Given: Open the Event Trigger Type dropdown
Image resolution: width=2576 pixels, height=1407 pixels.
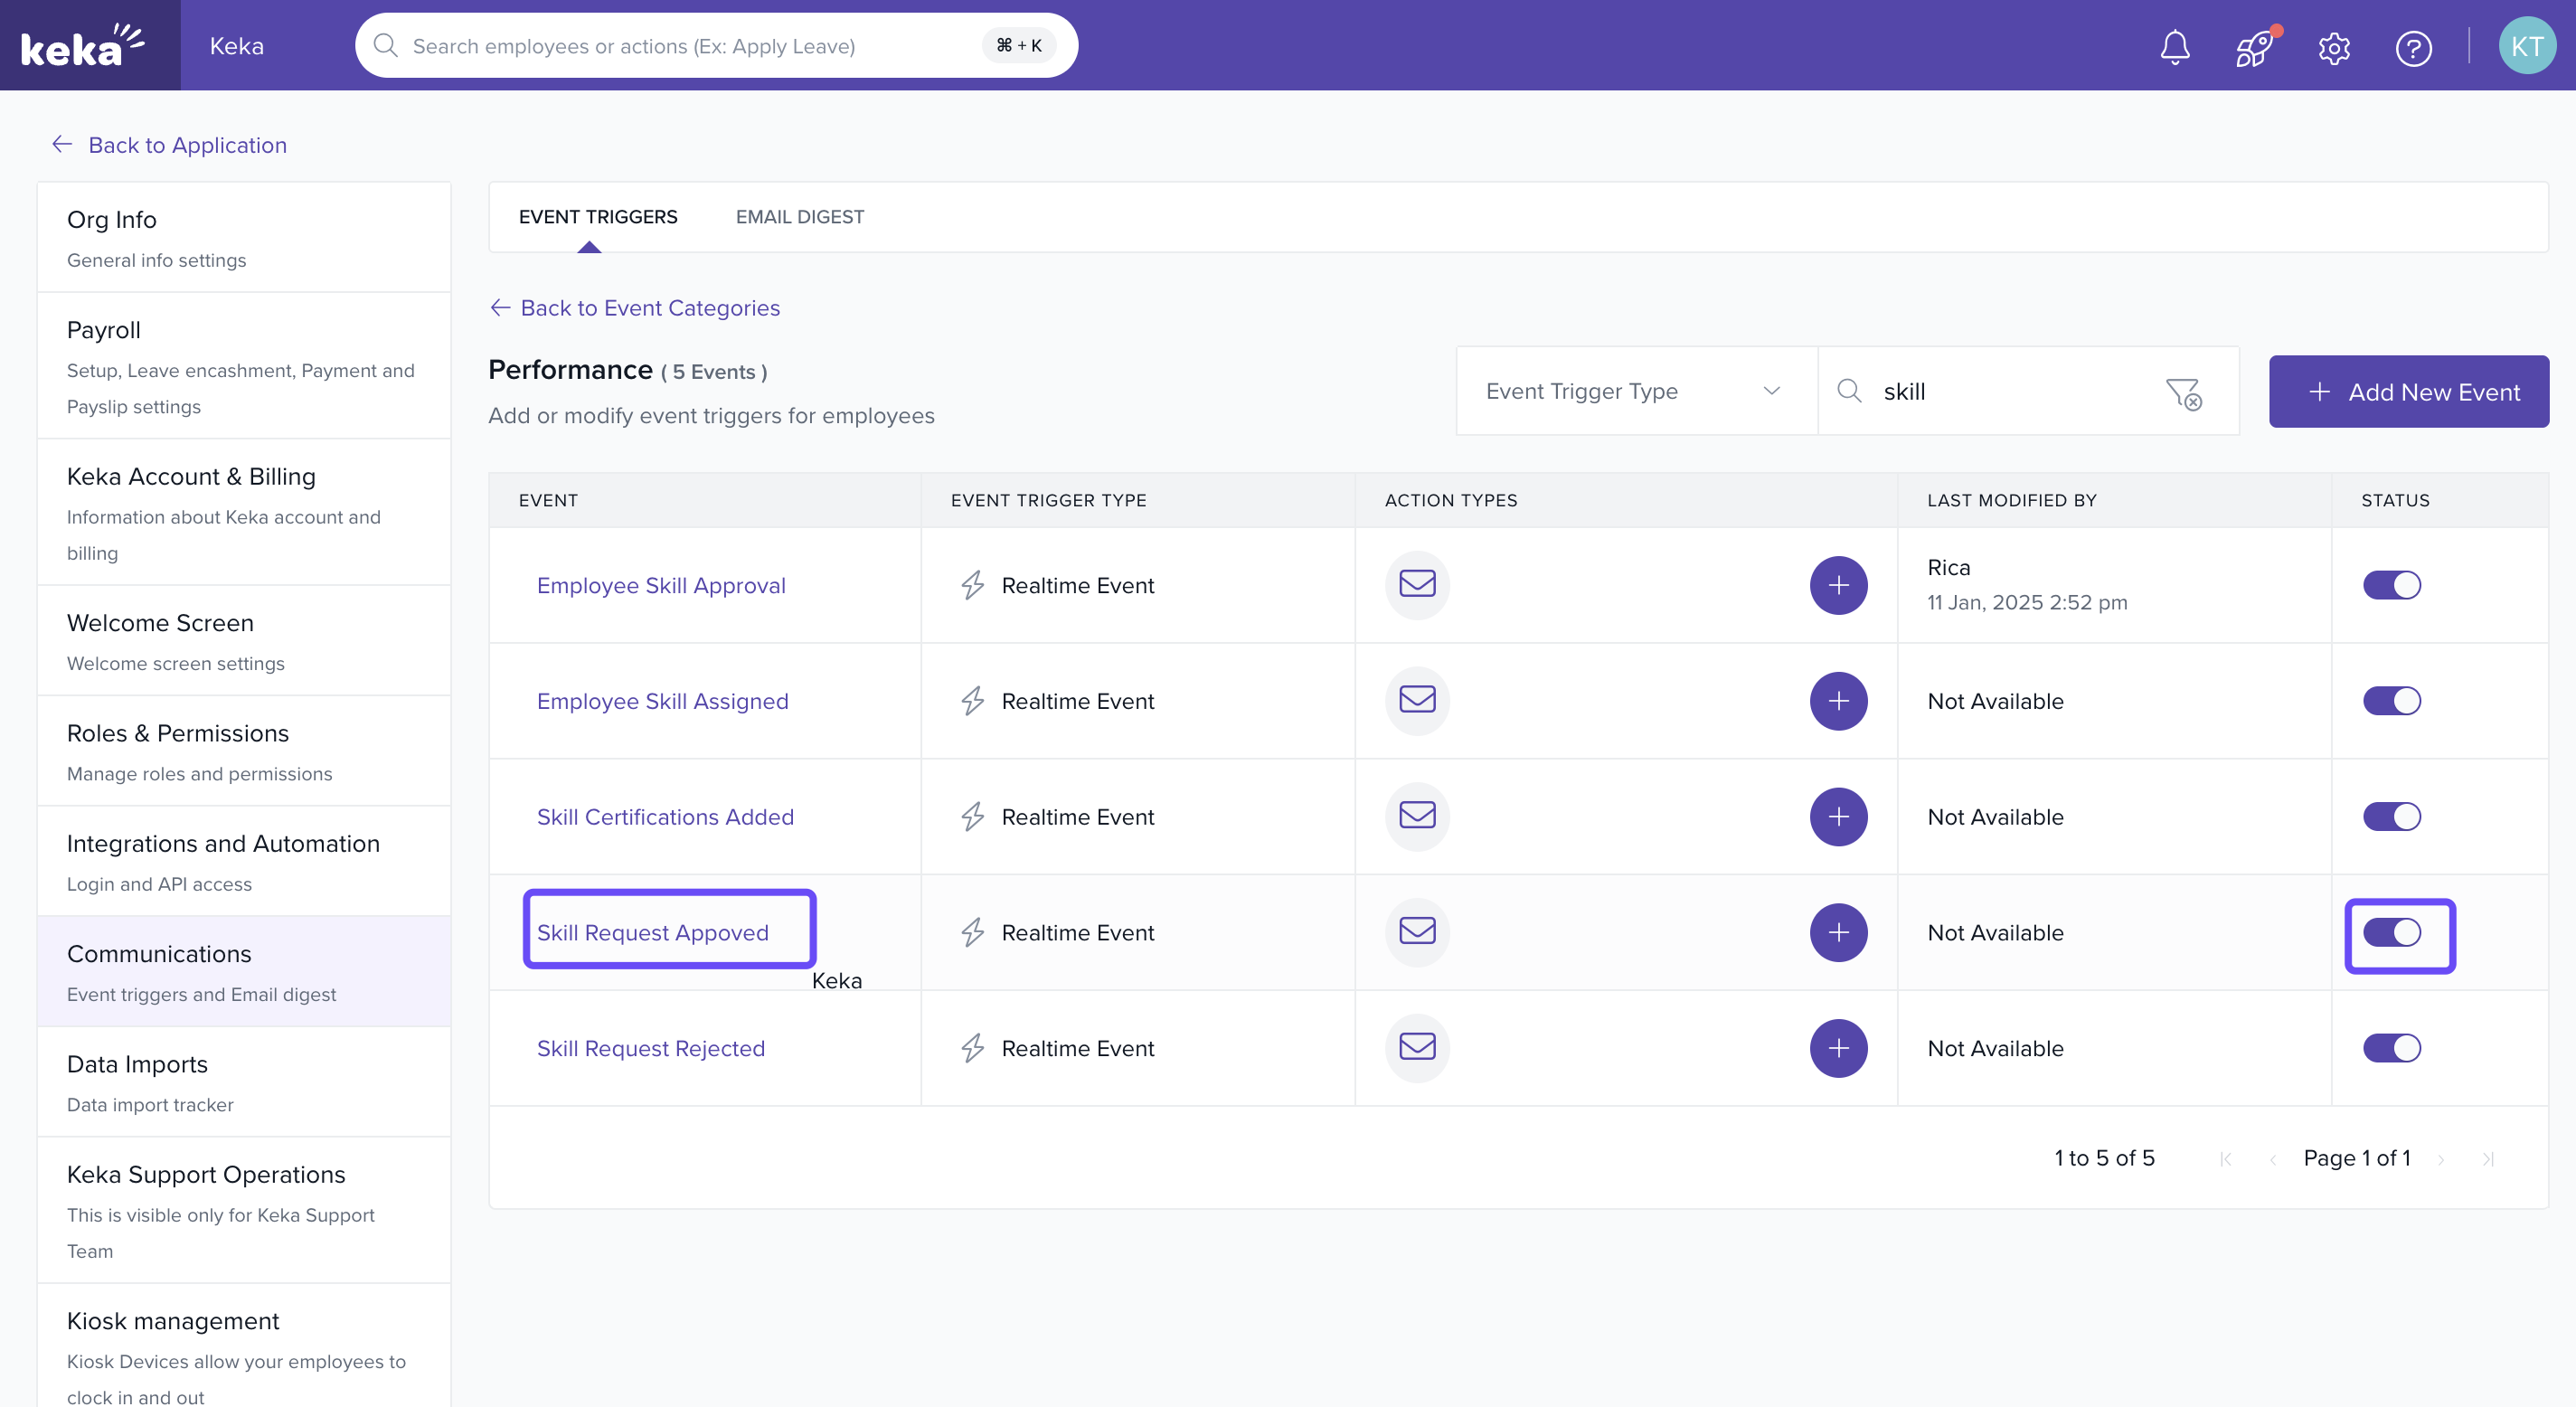Looking at the screenshot, I should 1634,391.
